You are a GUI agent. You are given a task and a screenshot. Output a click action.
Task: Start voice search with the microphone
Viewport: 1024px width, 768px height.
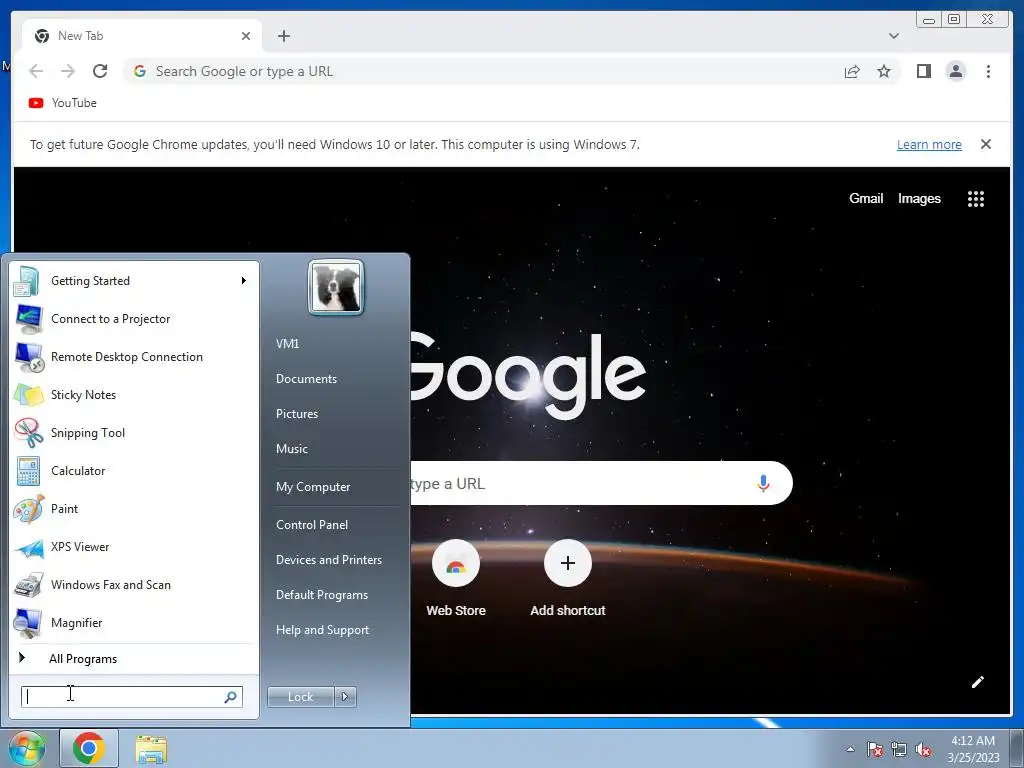coord(763,483)
